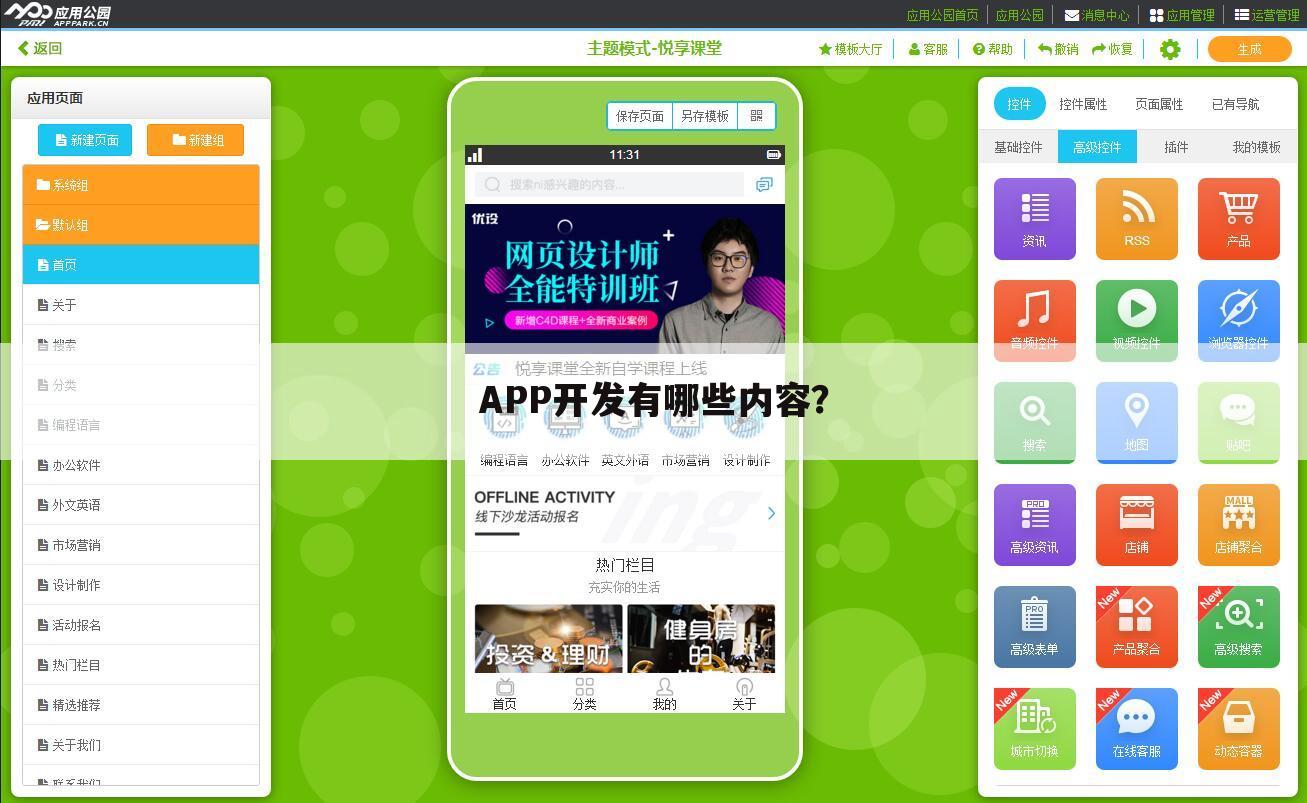Add the 在线客服 online support widget
Viewport: 1307px width, 803px height.
coord(1137,729)
